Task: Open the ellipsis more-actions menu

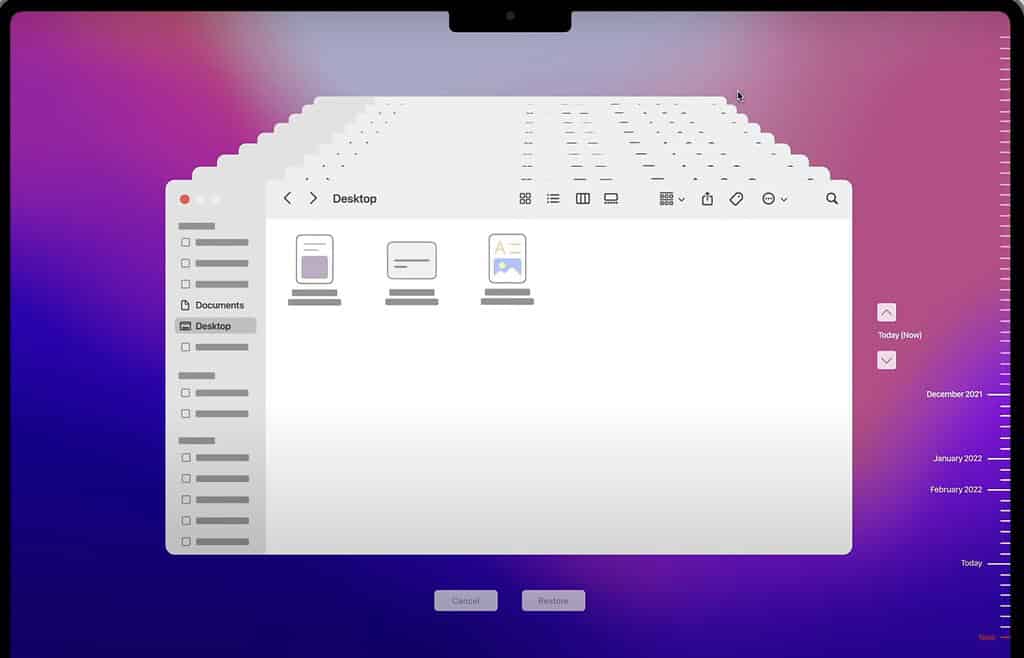Action: [x=775, y=198]
